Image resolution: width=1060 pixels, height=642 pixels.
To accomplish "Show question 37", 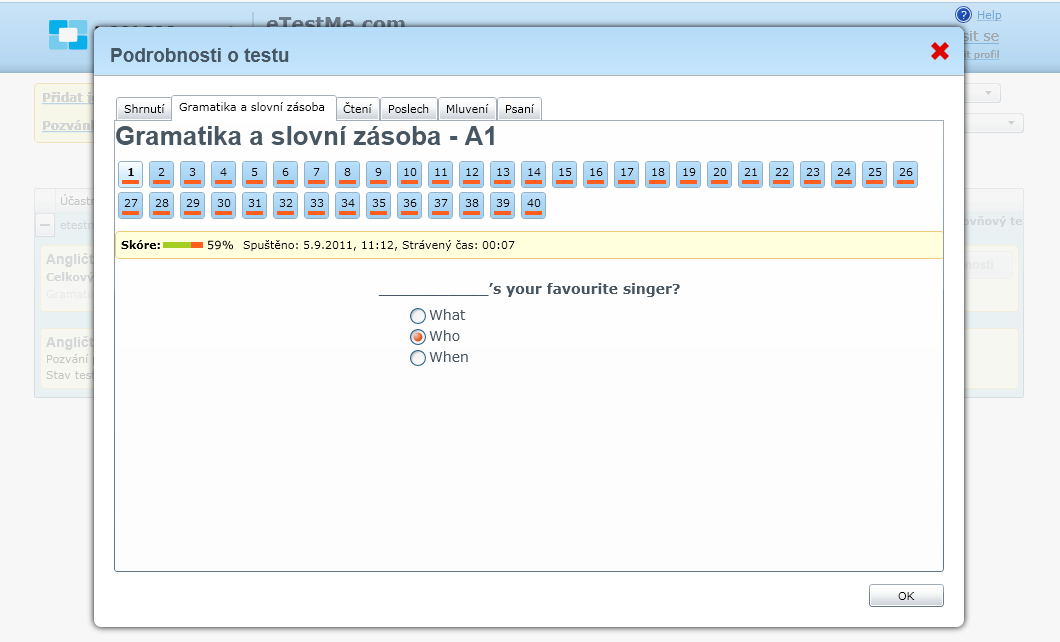I will coord(441,205).
